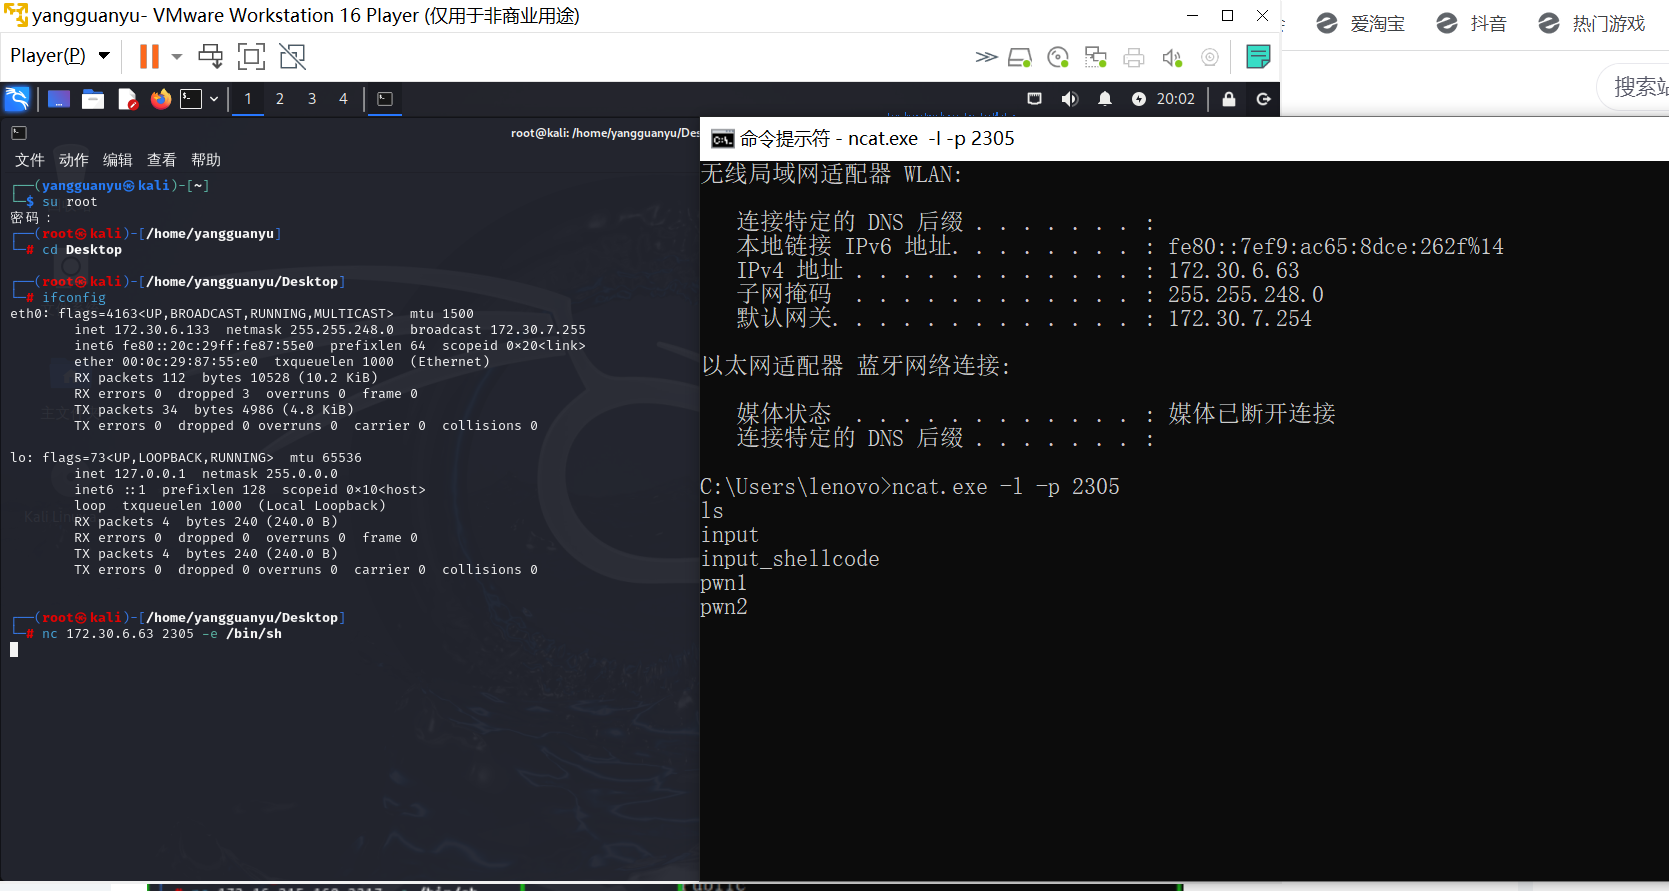The height and width of the screenshot is (891, 1669).
Task: Launch Firefox from the Kali panel
Action: click(x=160, y=99)
